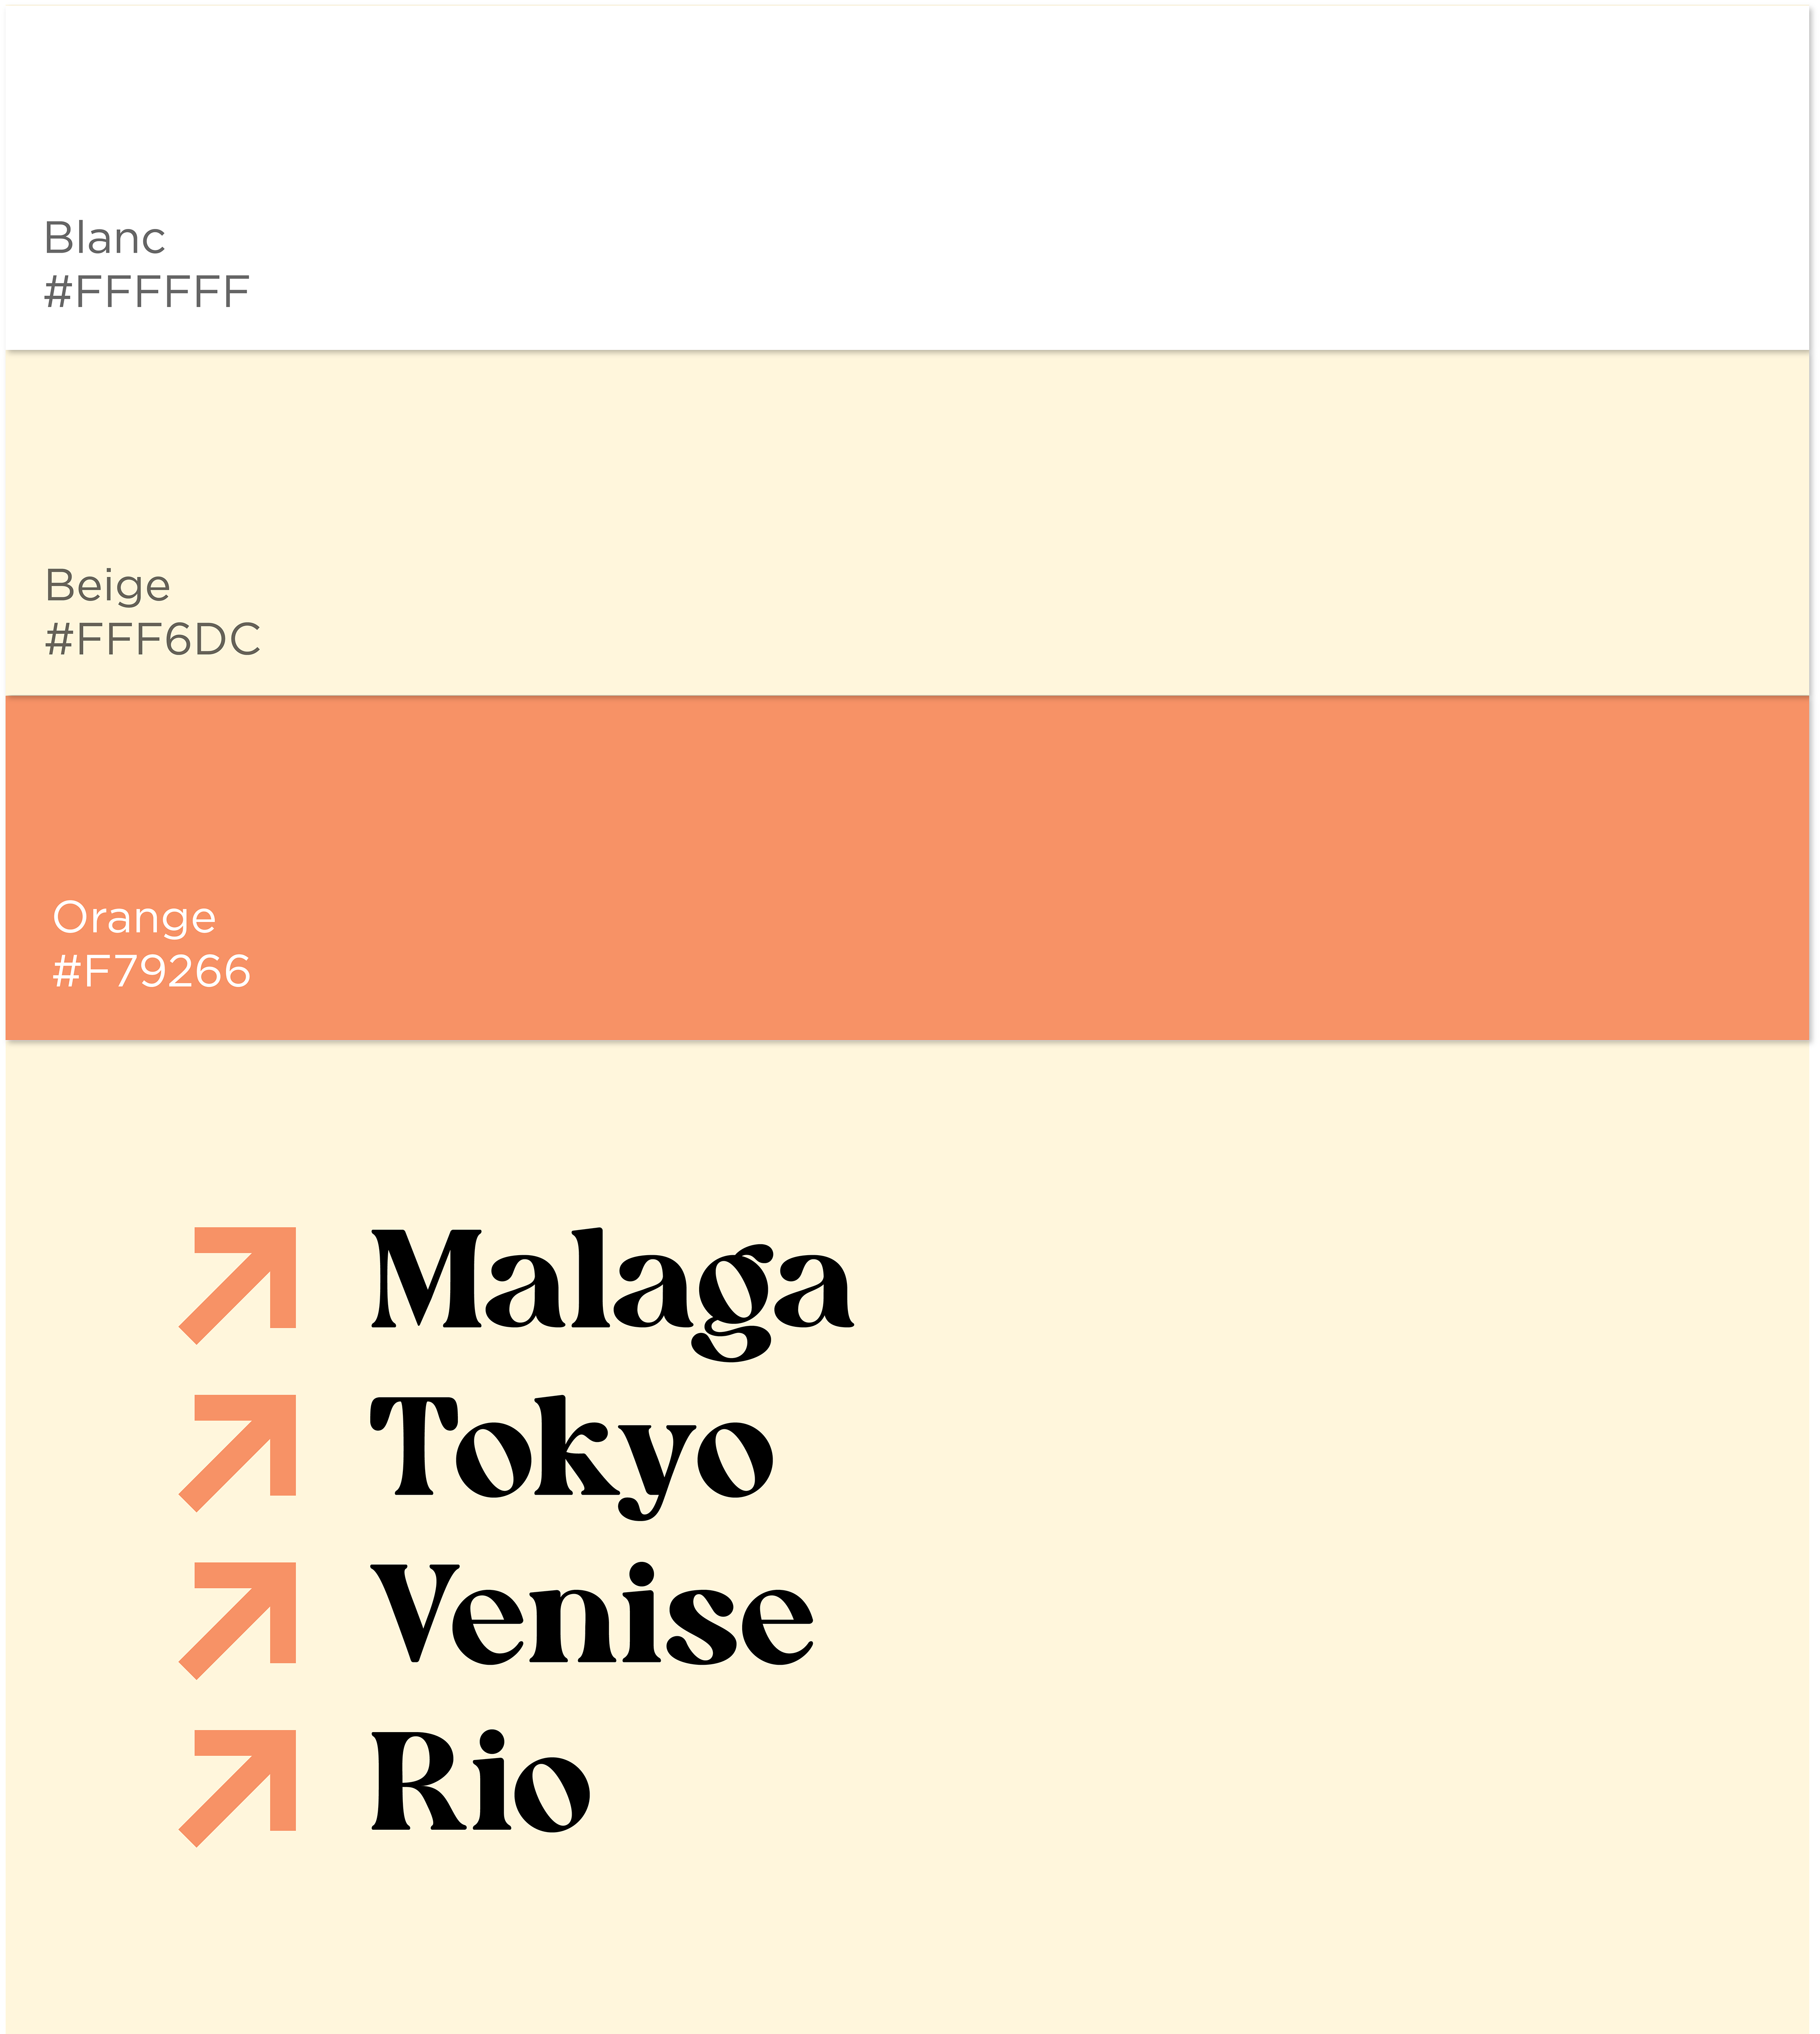Select the Rio destination text
1820x2034 pixels.
pyautogui.click(x=480, y=1784)
